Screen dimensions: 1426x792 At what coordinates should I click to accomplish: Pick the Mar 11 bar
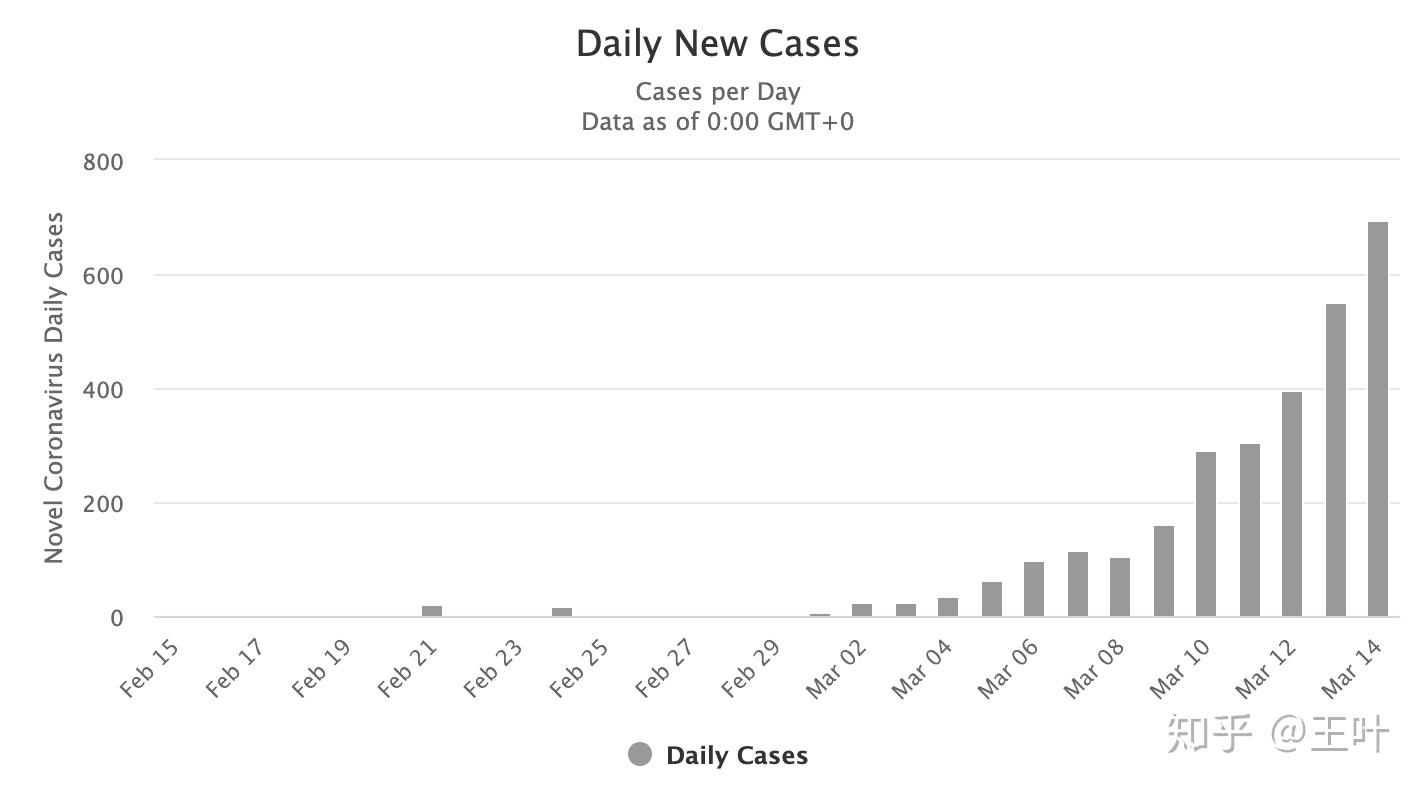1249,530
